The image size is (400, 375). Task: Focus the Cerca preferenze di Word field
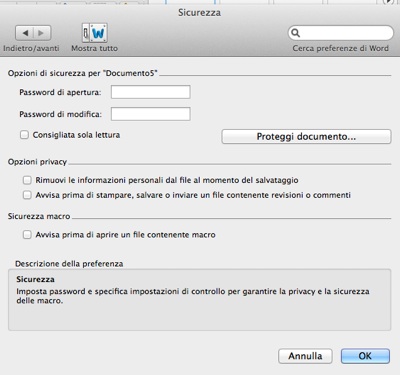click(x=341, y=33)
